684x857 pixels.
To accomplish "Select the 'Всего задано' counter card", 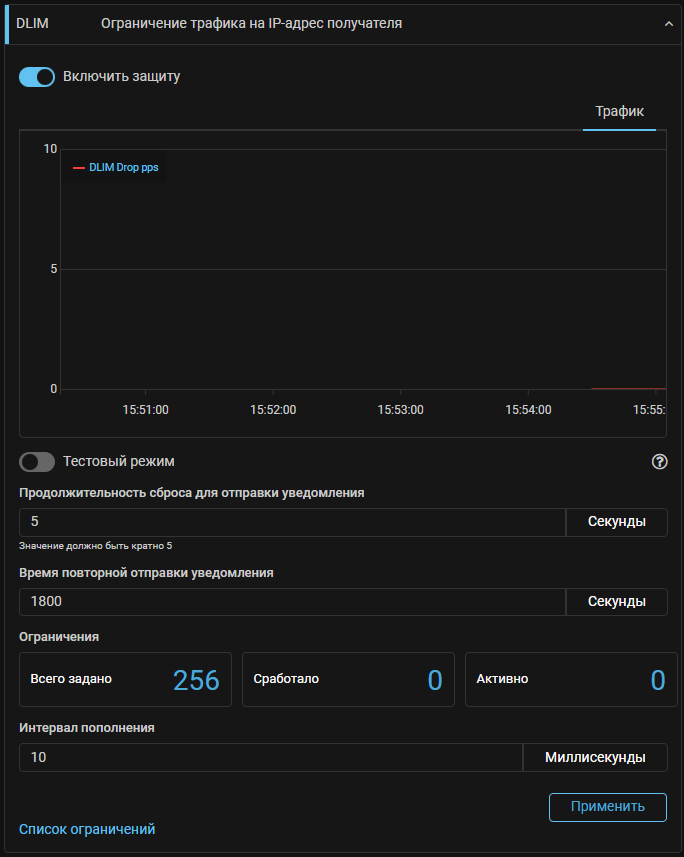I will [x=125, y=679].
